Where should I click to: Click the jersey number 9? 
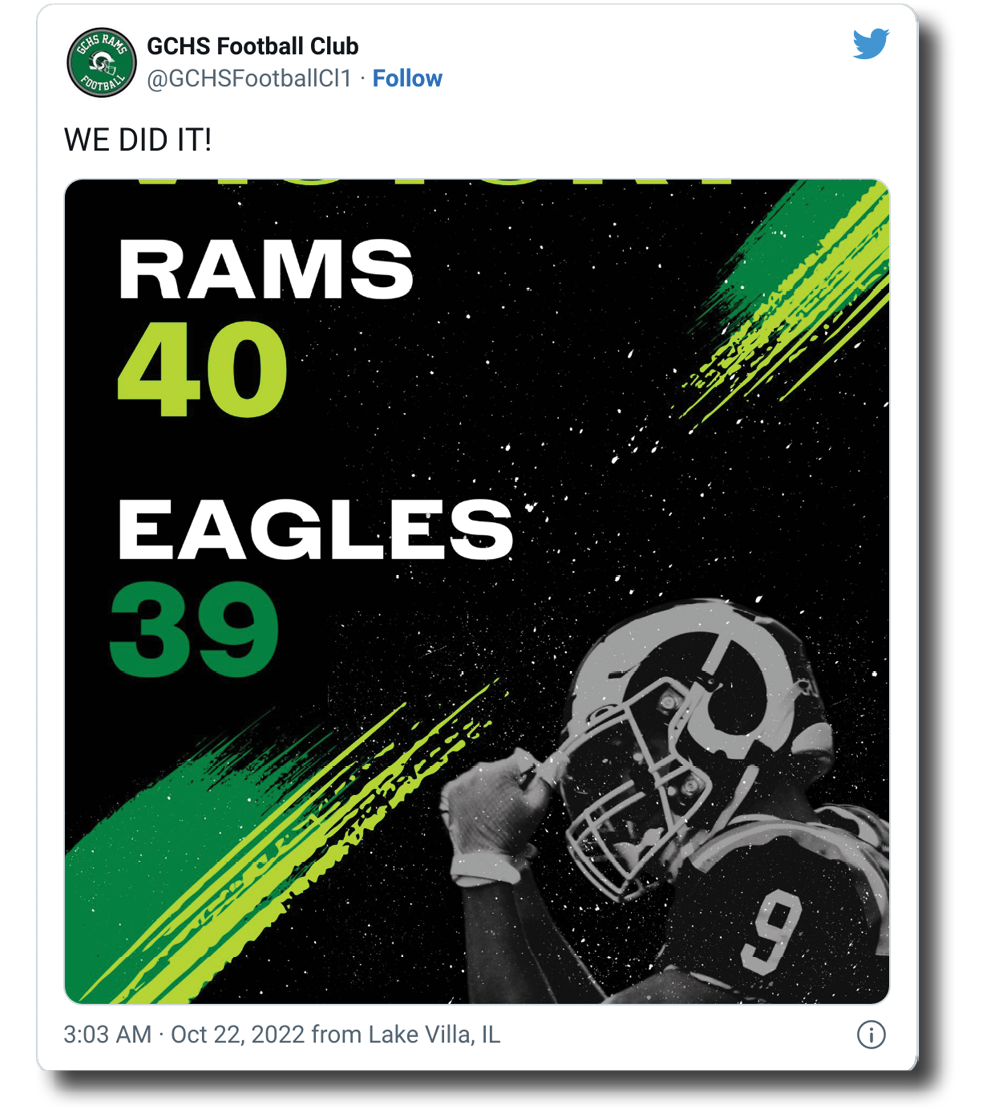(771, 931)
